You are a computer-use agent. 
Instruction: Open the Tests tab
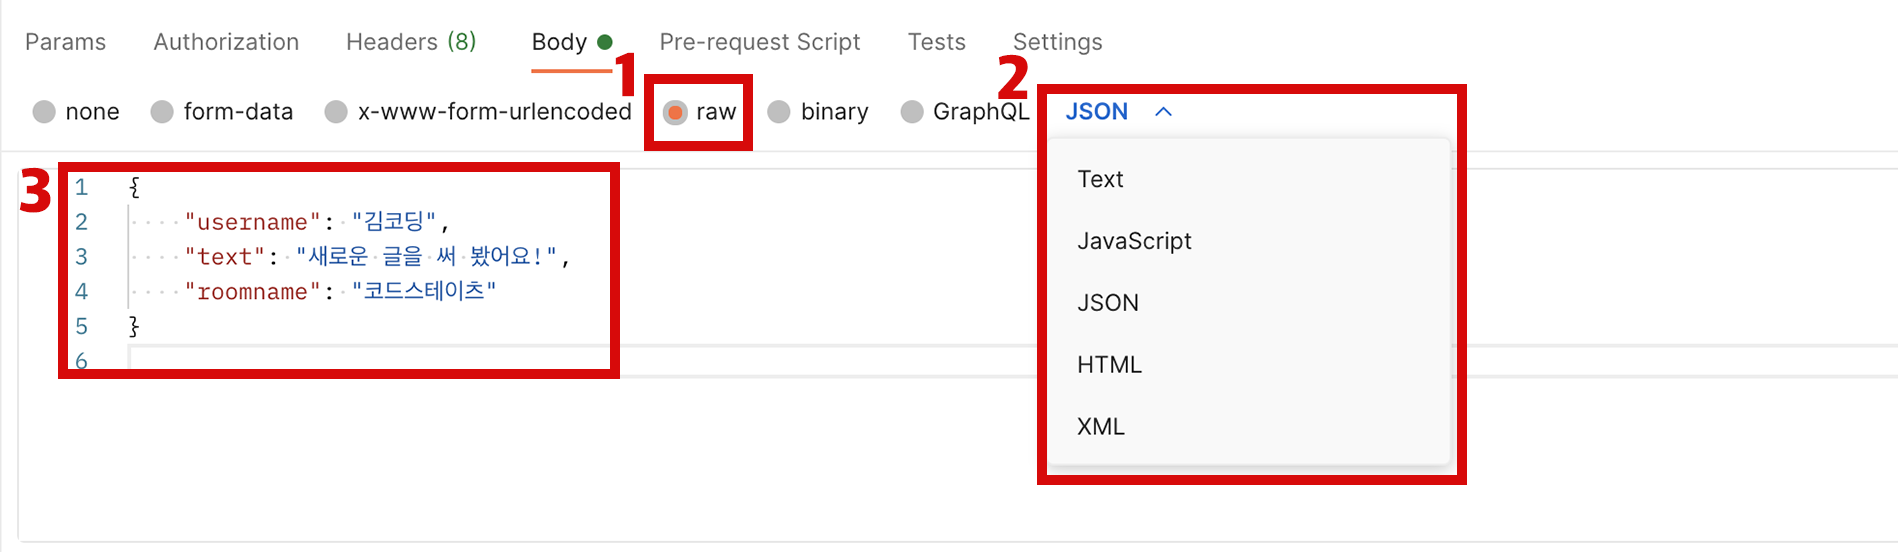point(937,42)
